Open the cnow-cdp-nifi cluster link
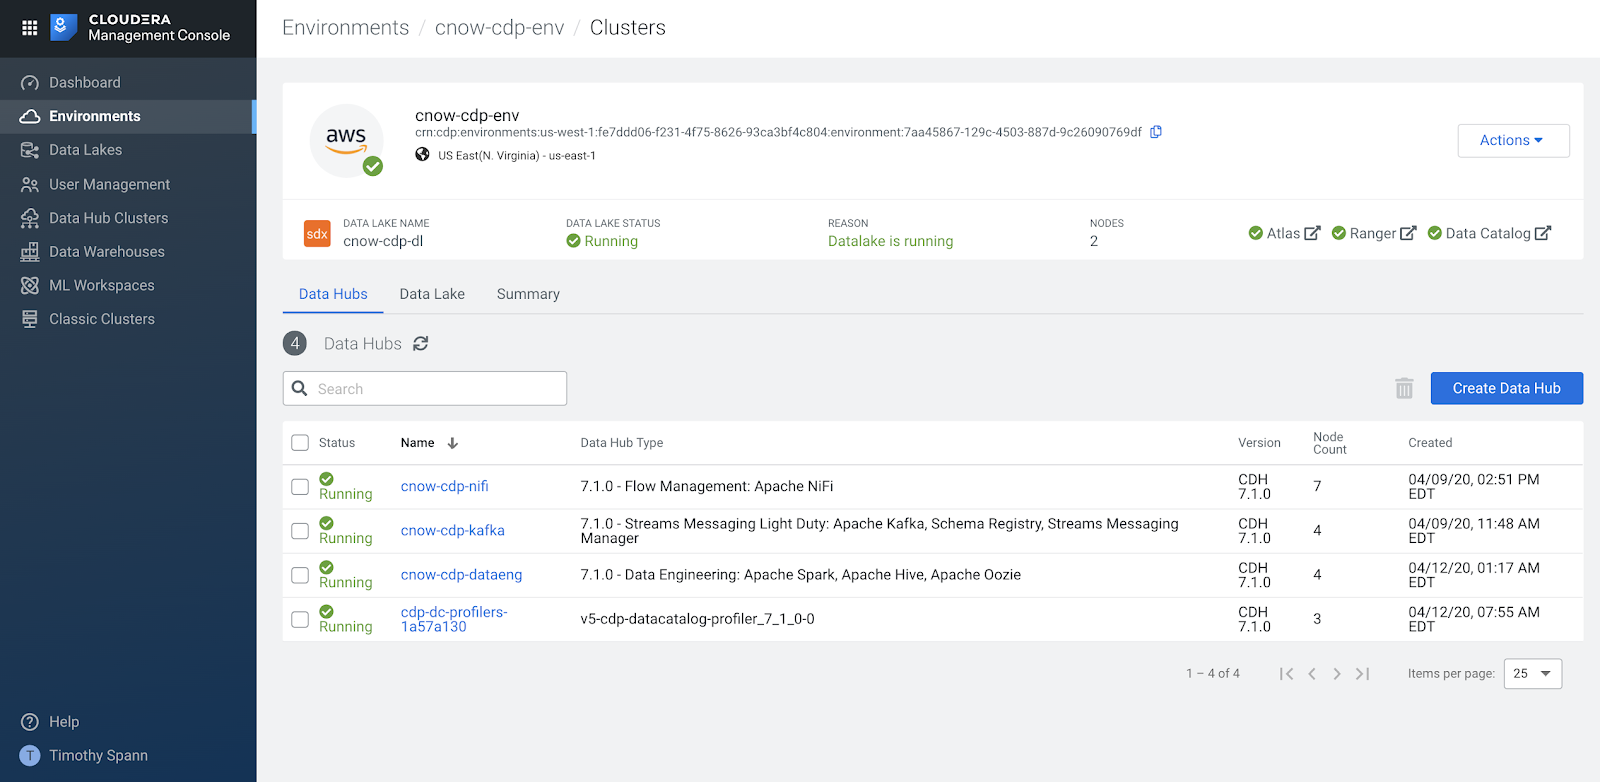 point(445,486)
